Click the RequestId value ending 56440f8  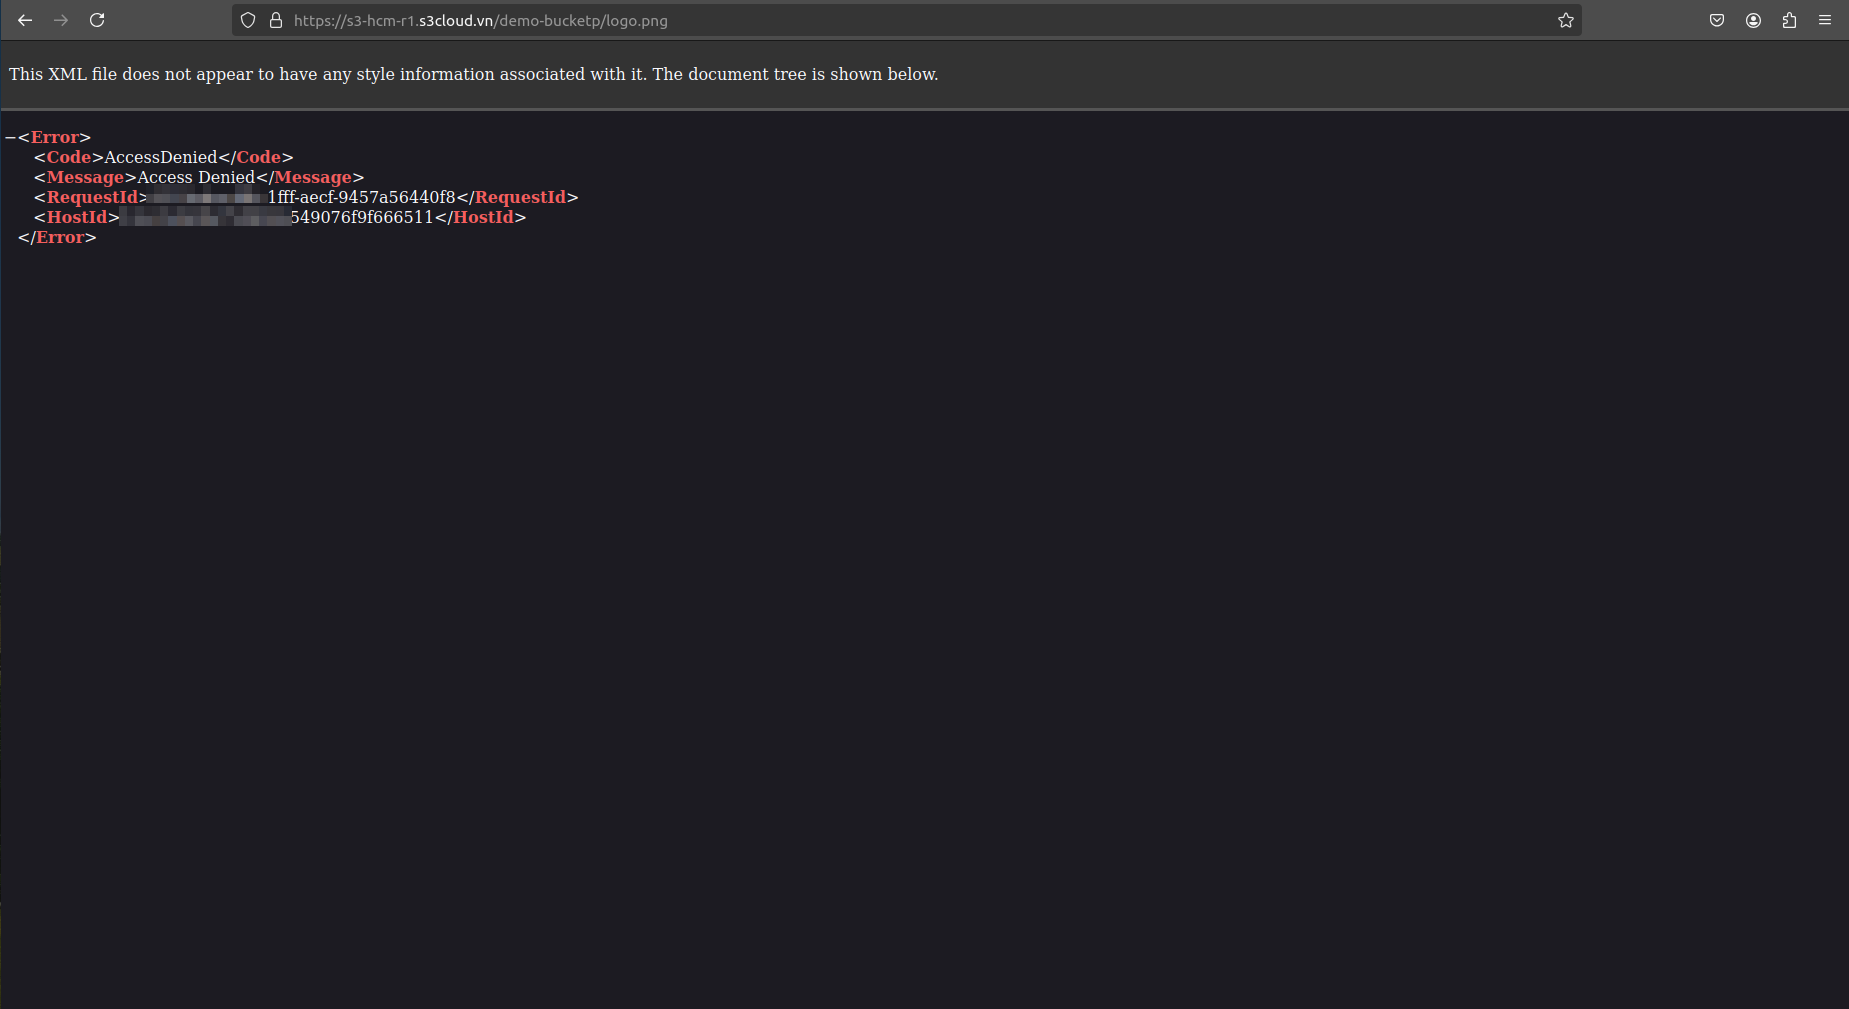(361, 197)
